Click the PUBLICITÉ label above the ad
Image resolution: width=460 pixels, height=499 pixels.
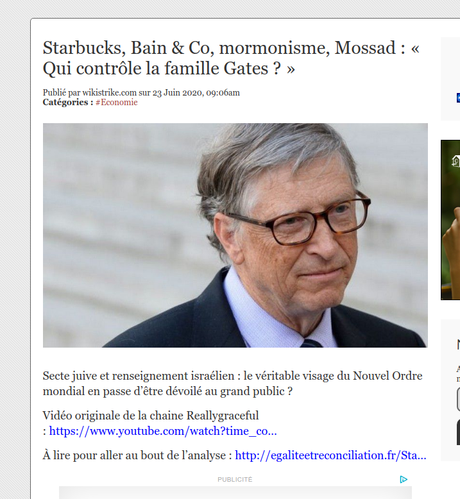click(x=235, y=479)
